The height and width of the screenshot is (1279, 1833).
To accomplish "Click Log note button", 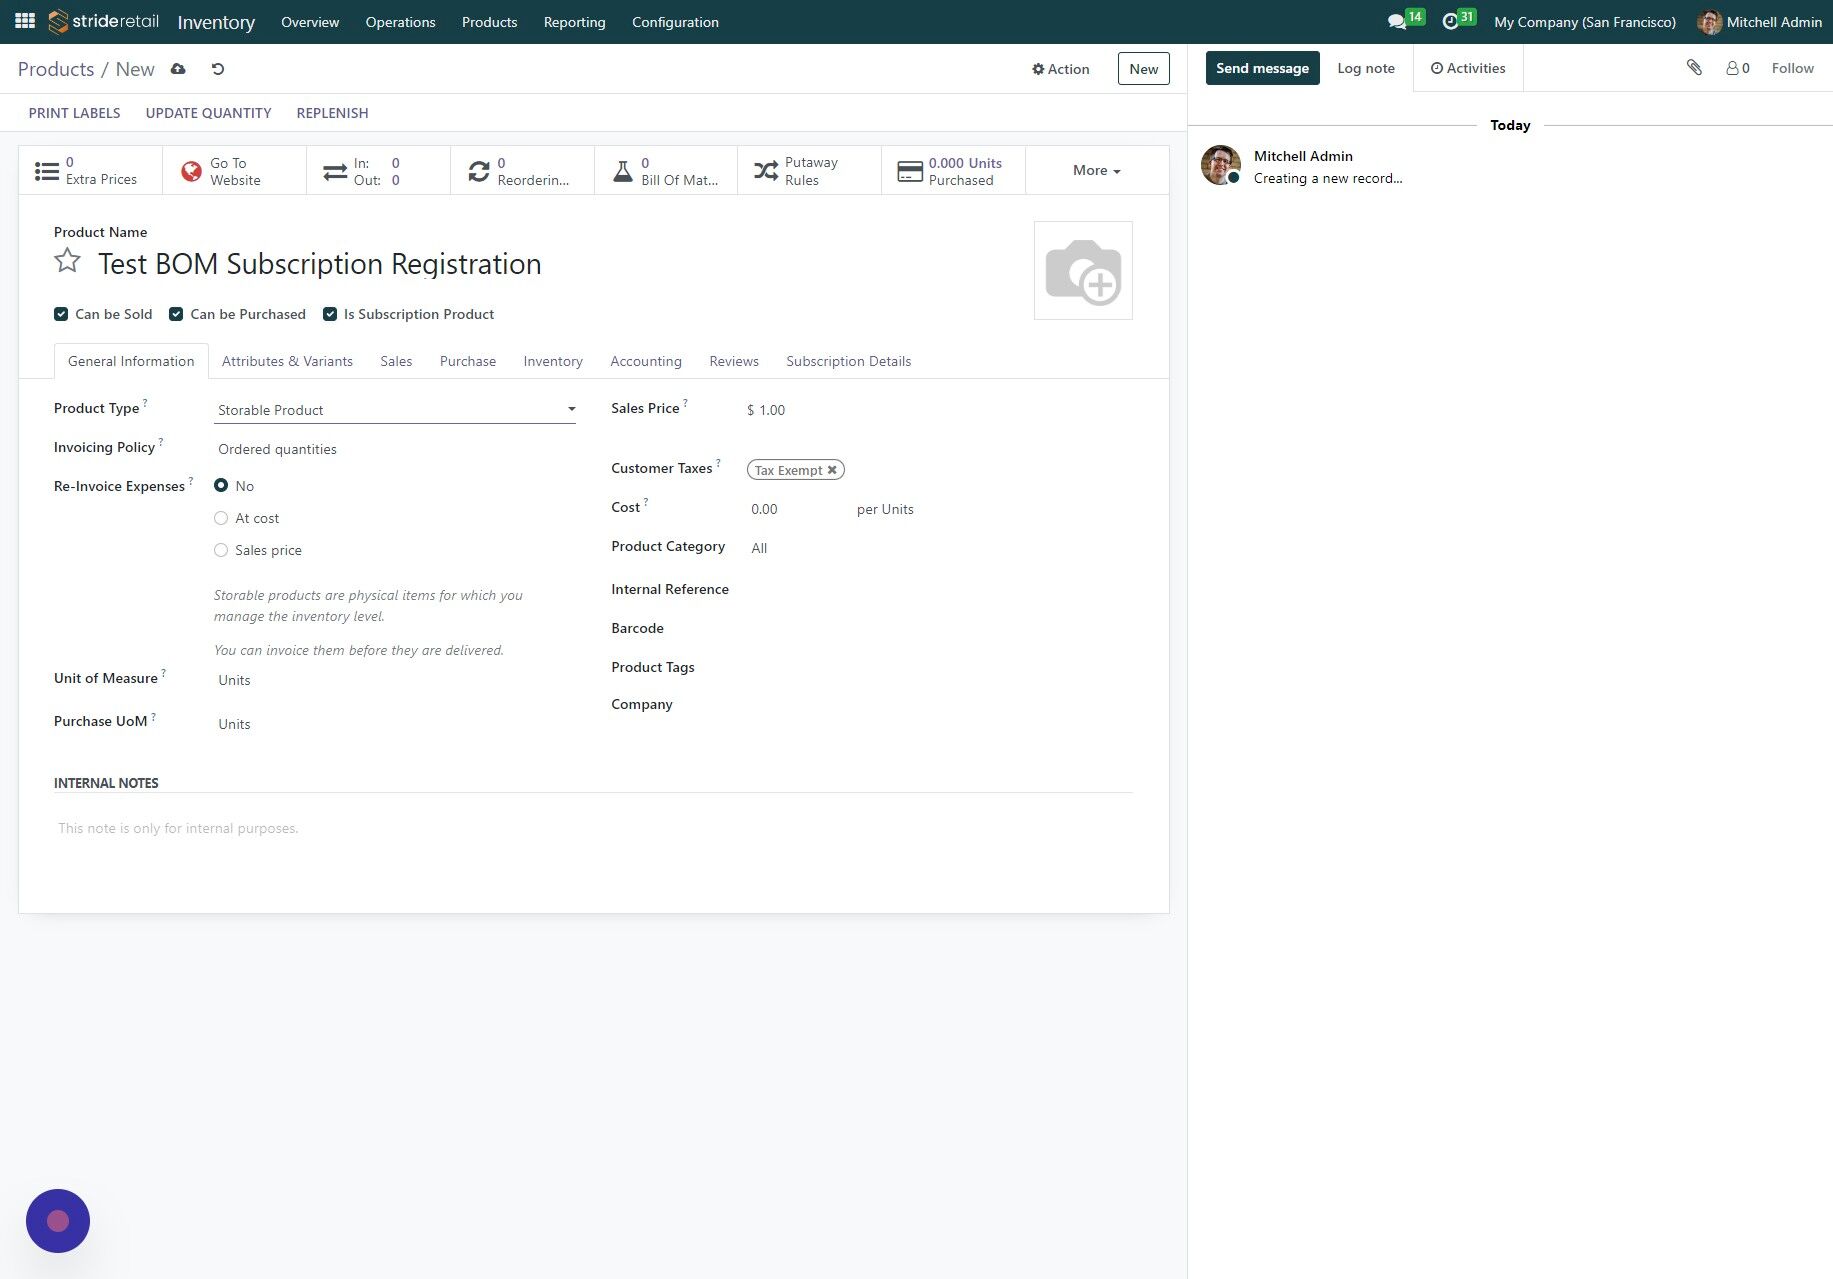I will (x=1366, y=68).
